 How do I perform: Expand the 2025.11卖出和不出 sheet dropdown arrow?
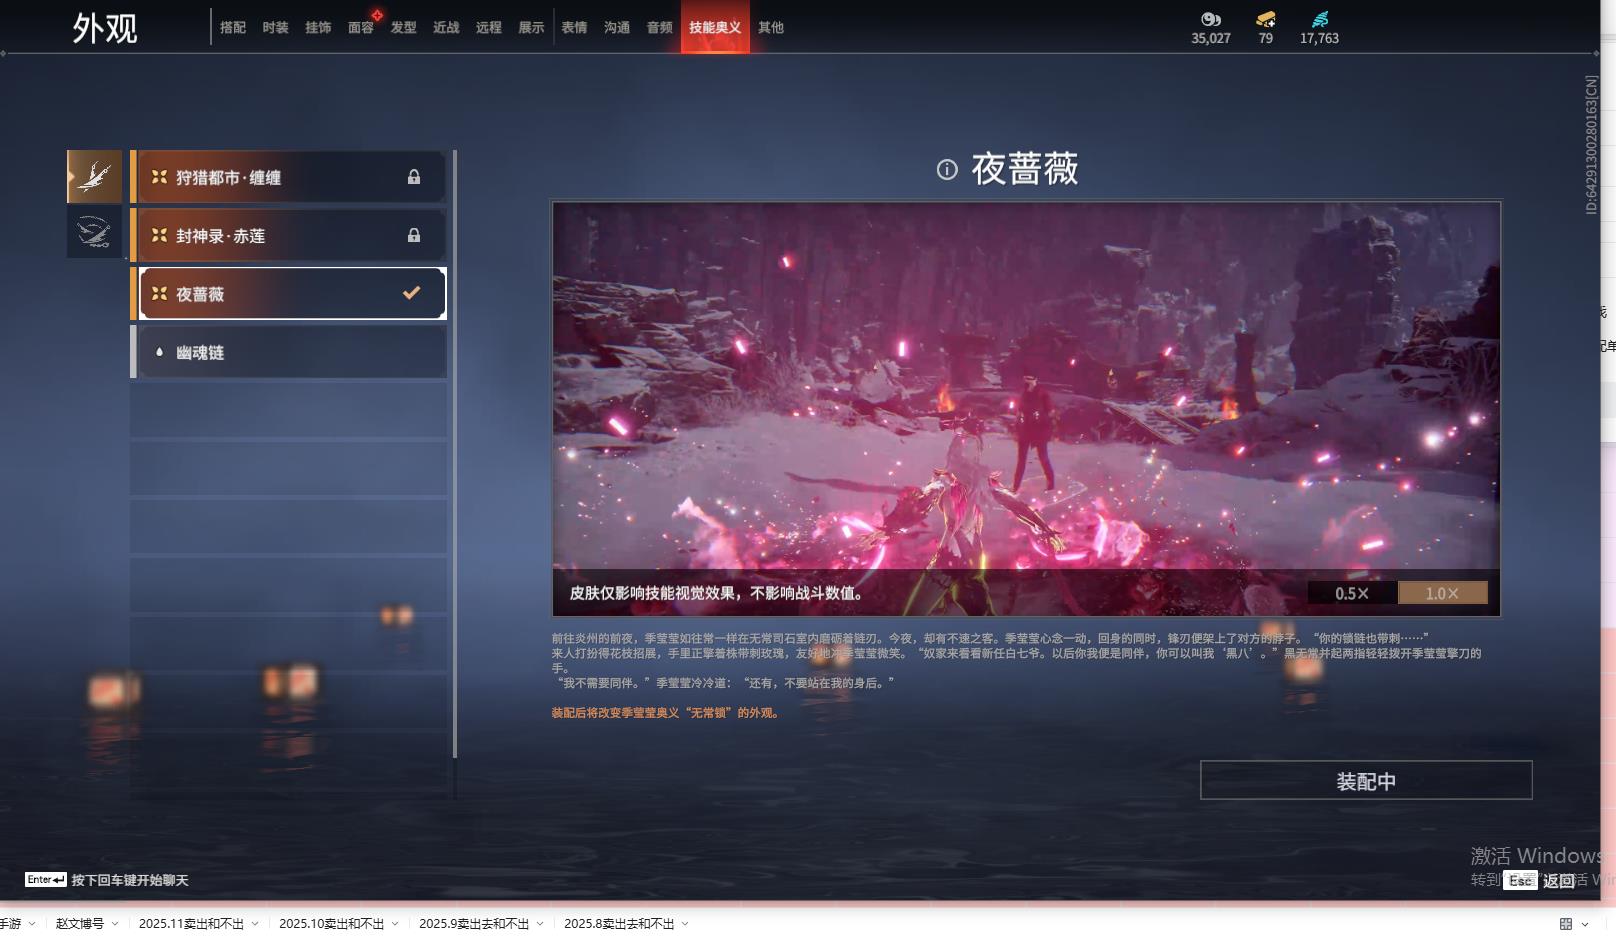pos(255,924)
